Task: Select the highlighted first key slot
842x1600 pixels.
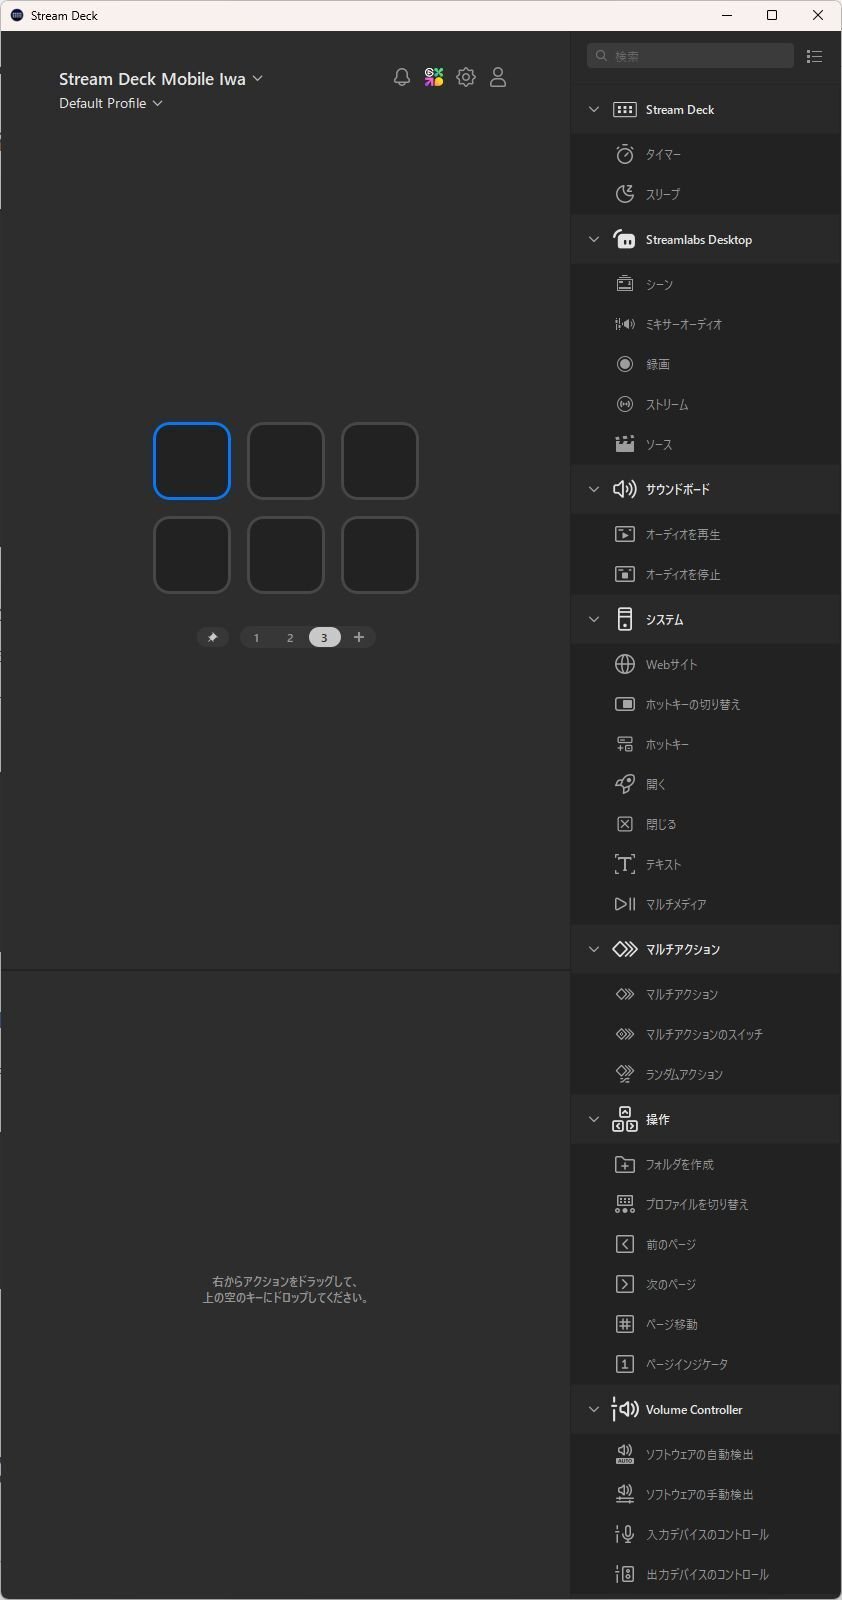Action: [x=192, y=461]
